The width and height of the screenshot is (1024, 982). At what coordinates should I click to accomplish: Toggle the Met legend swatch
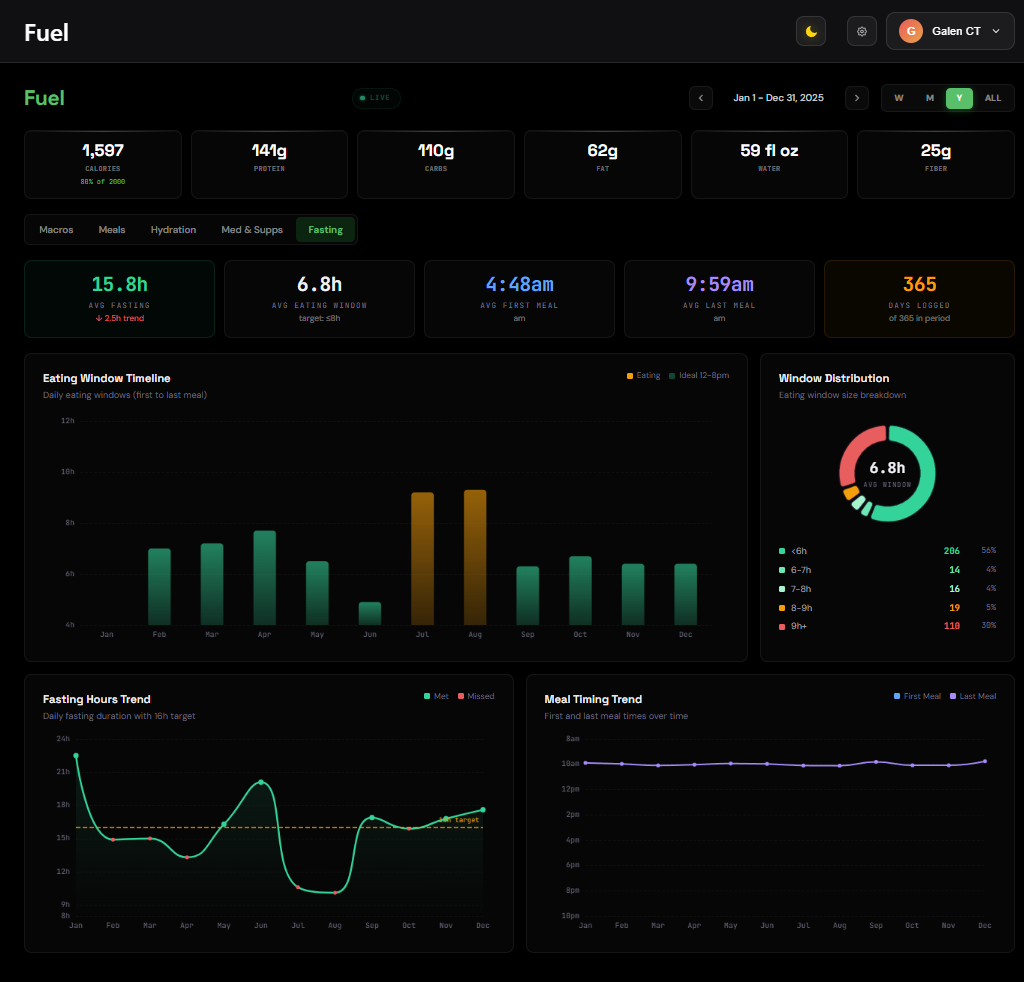(x=427, y=697)
